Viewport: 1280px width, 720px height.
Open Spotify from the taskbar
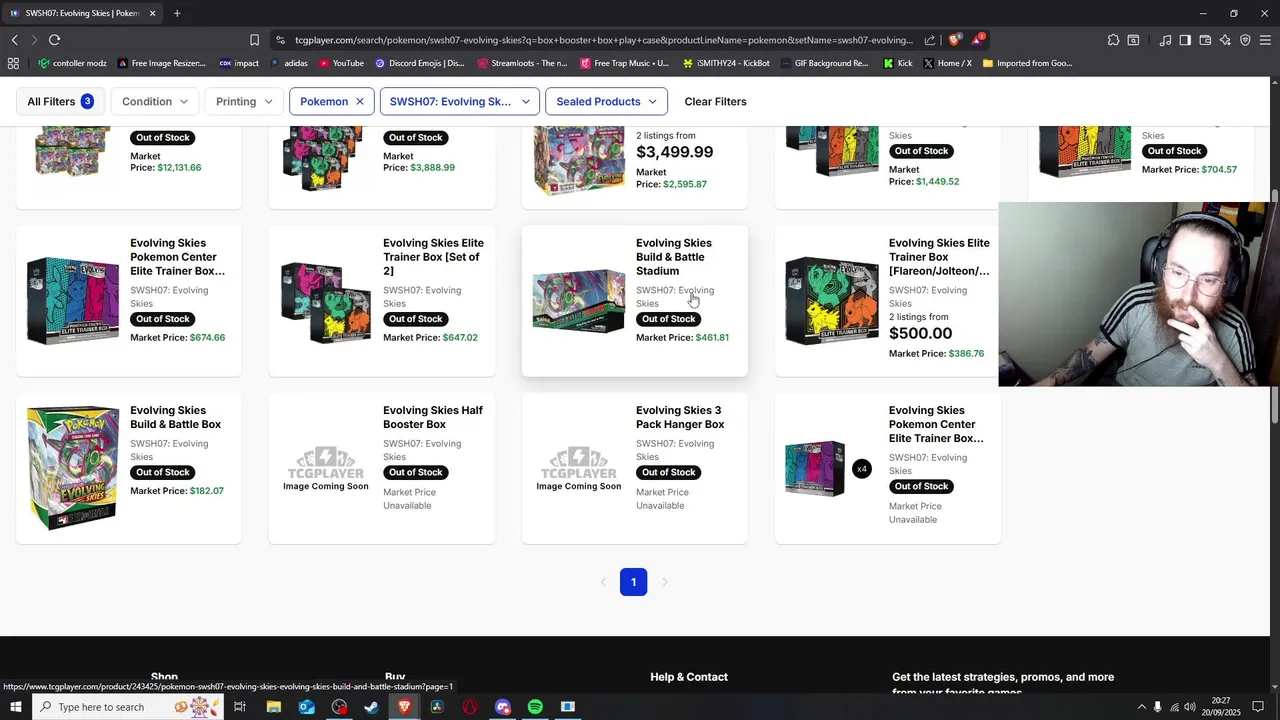coord(535,707)
